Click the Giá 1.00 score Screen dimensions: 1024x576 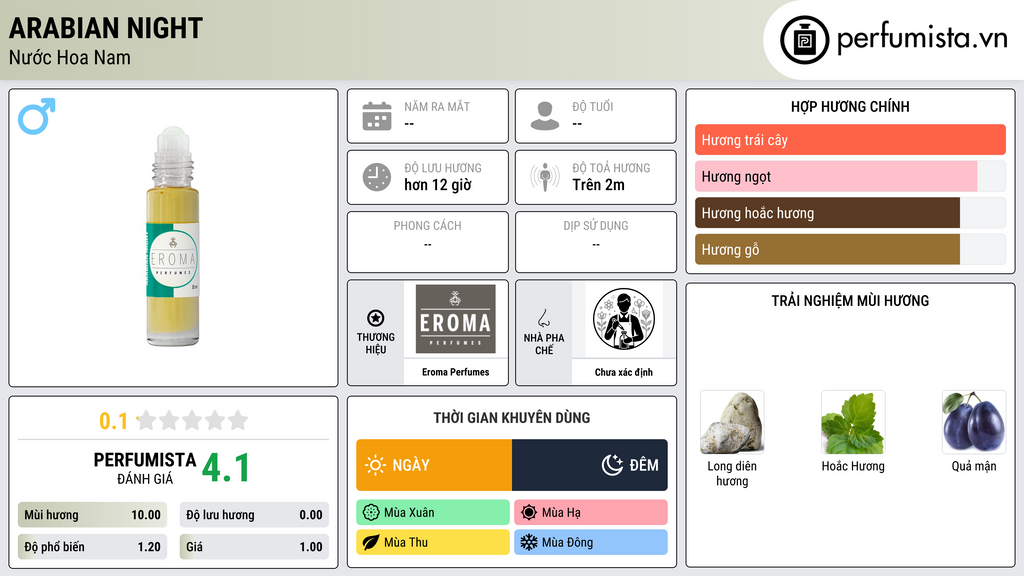pos(254,547)
